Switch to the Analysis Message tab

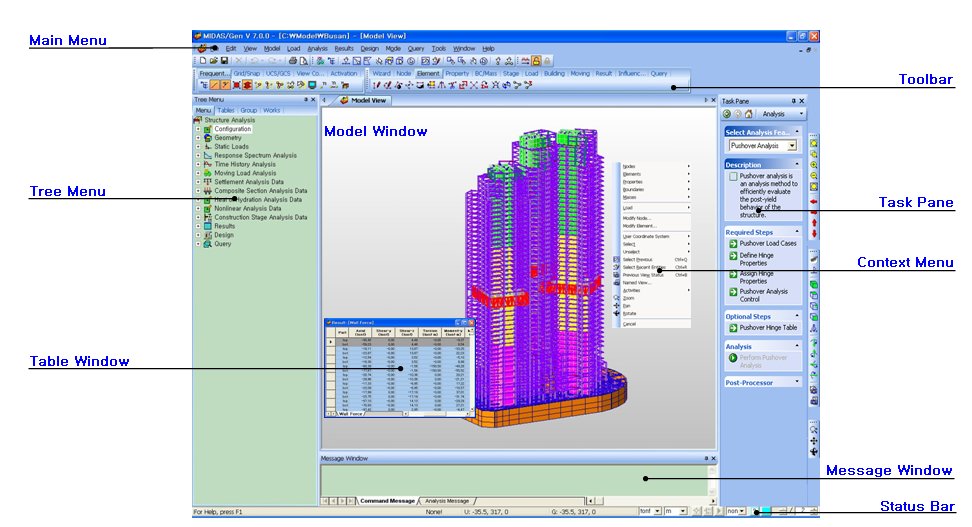[446, 500]
